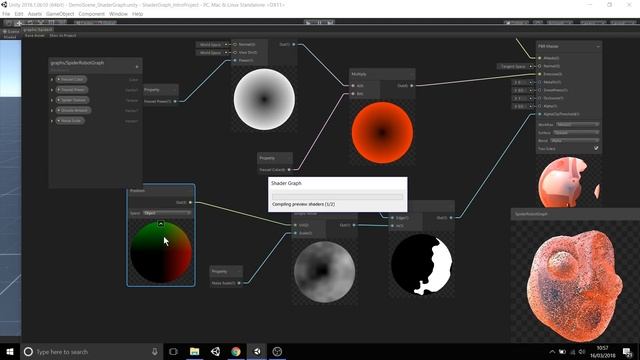Click the Simple Noise UV(2) input port

[295, 225]
